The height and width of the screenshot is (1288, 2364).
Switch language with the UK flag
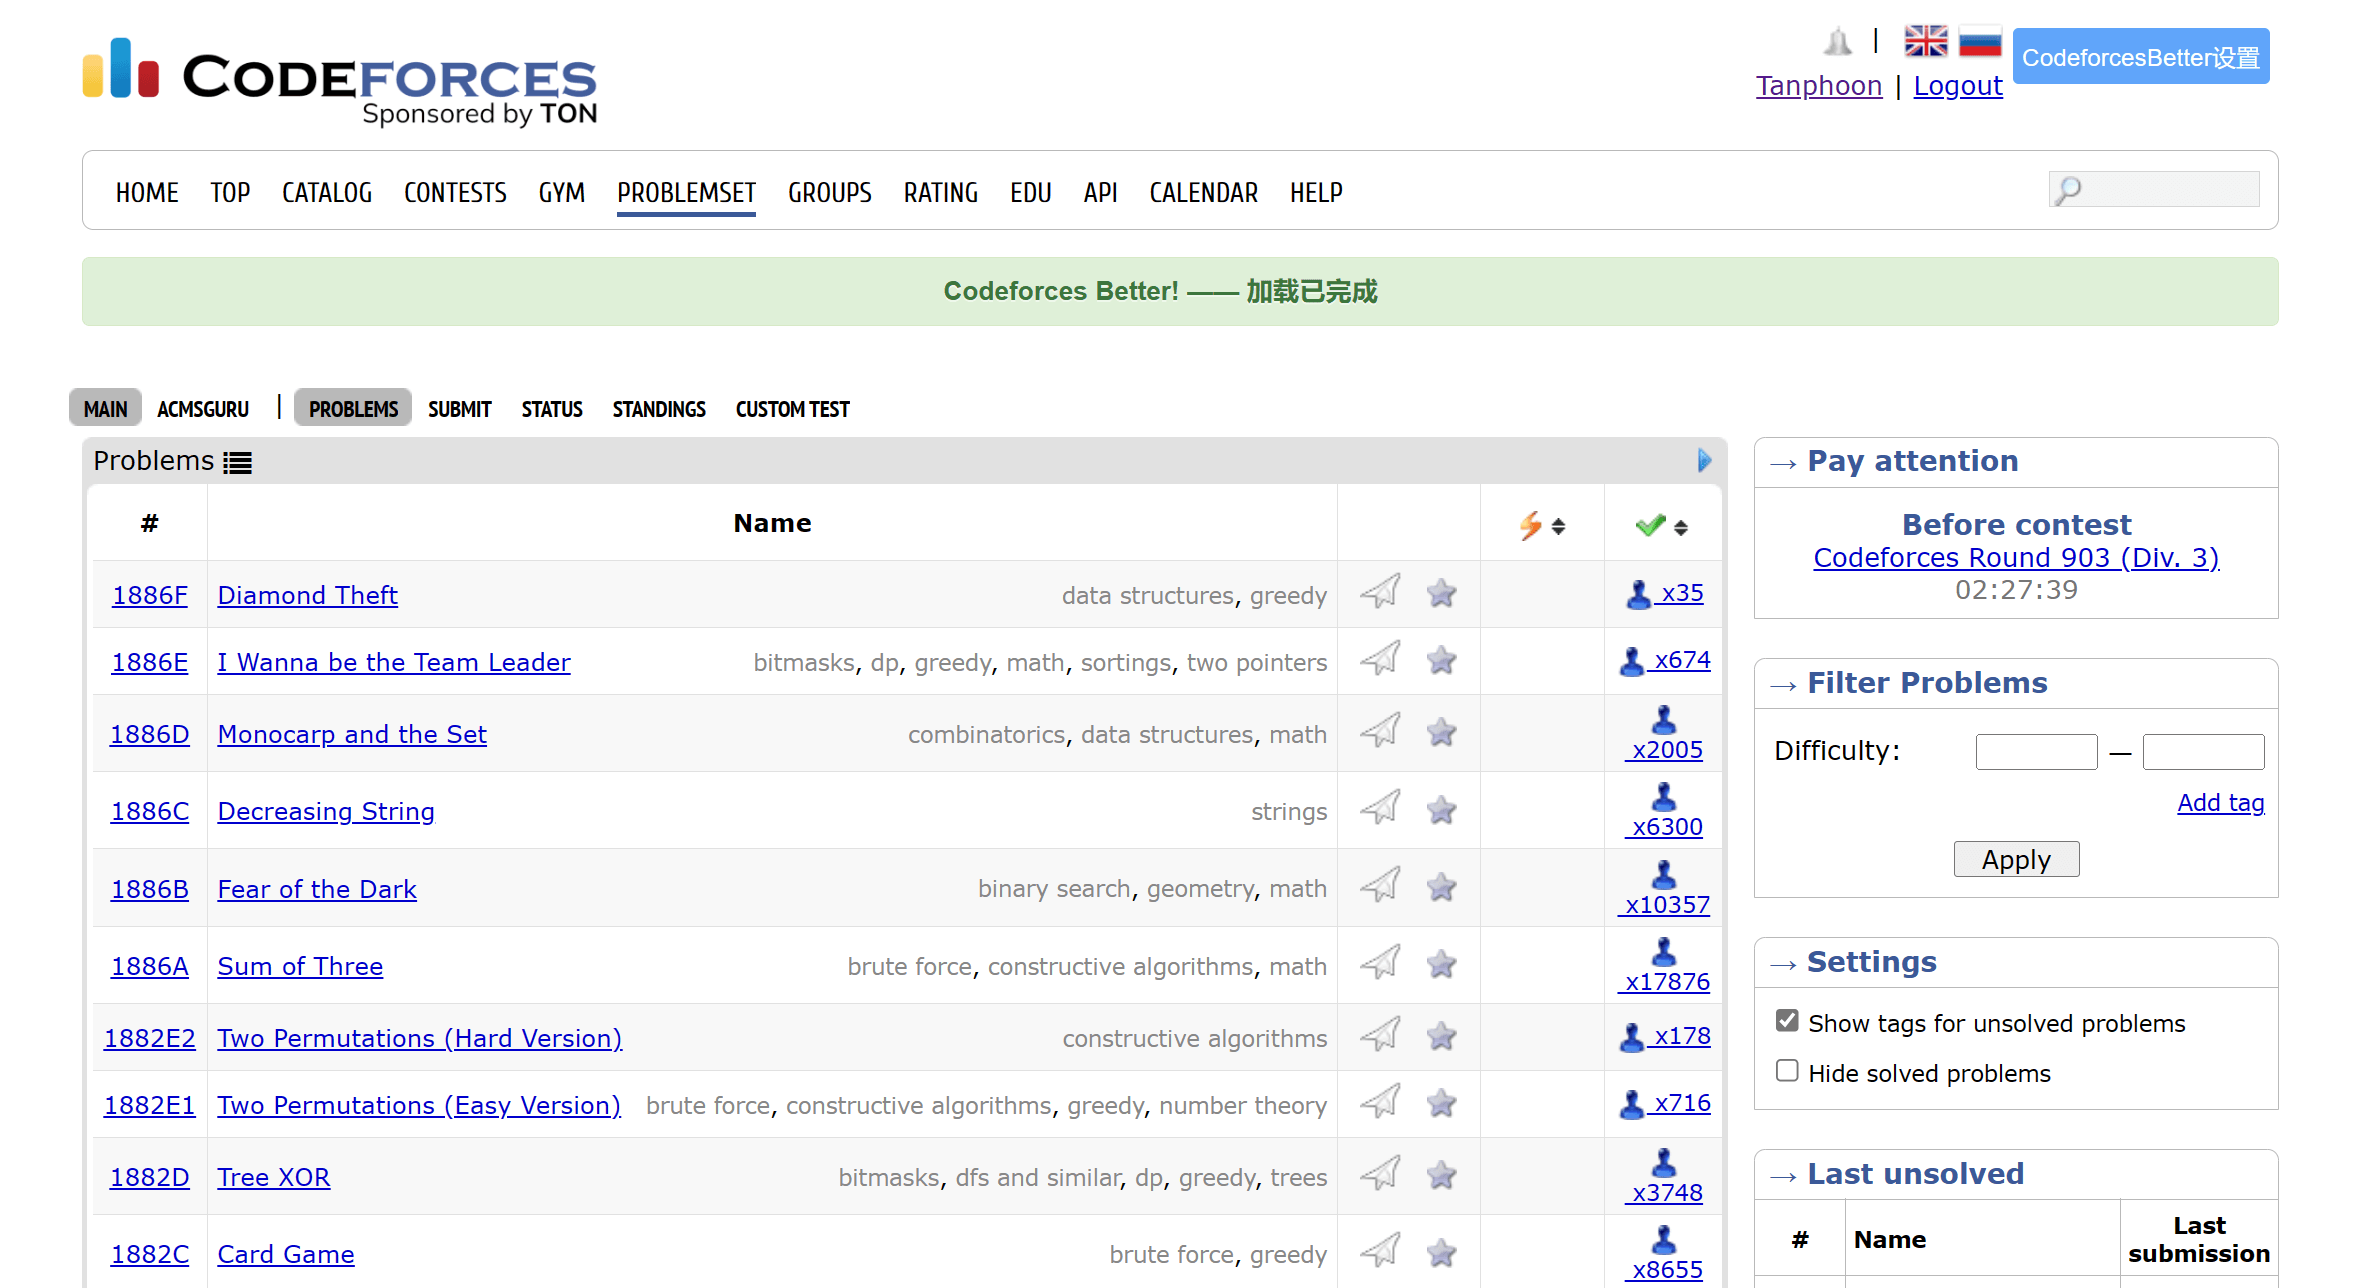coord(1925,41)
